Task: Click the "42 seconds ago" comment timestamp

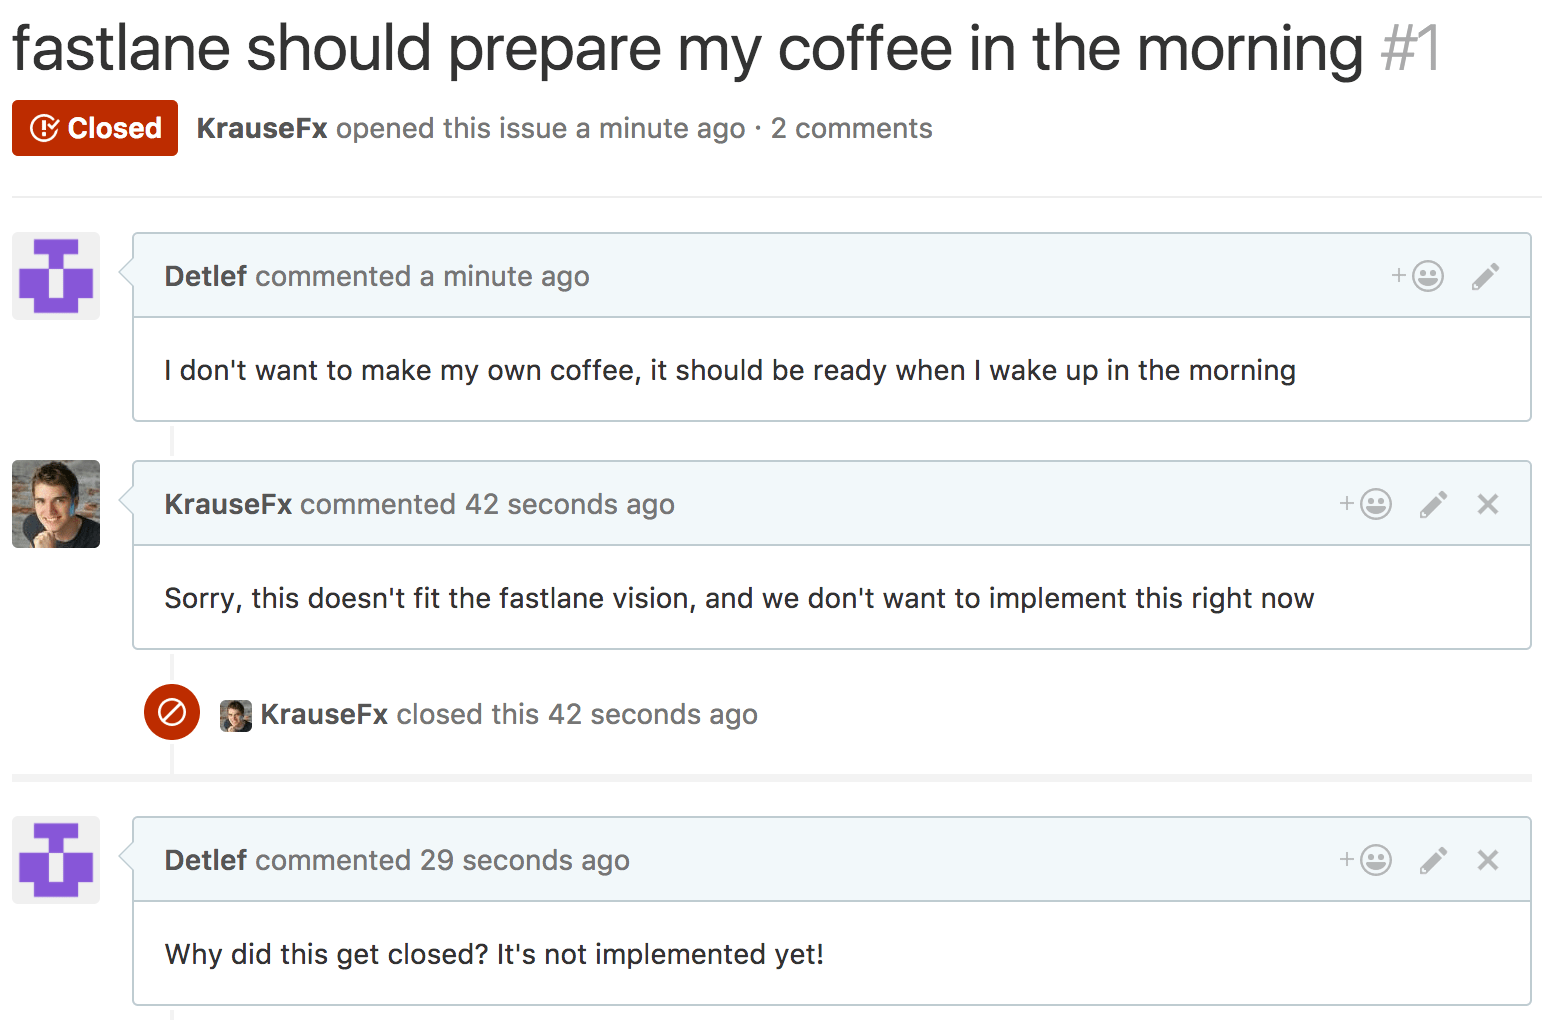Action: coord(570,504)
